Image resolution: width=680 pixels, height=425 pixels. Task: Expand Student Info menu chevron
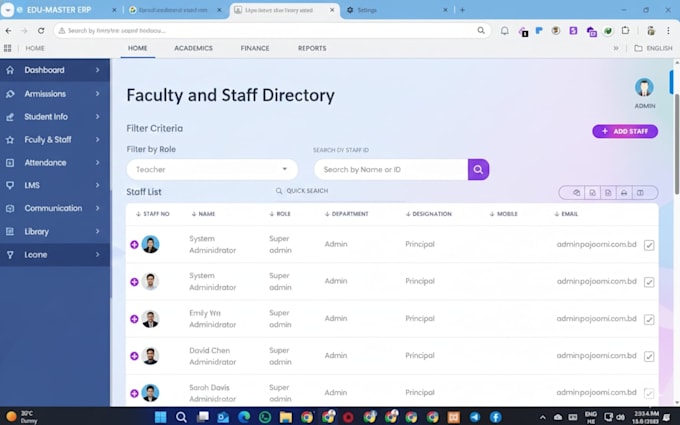98,117
